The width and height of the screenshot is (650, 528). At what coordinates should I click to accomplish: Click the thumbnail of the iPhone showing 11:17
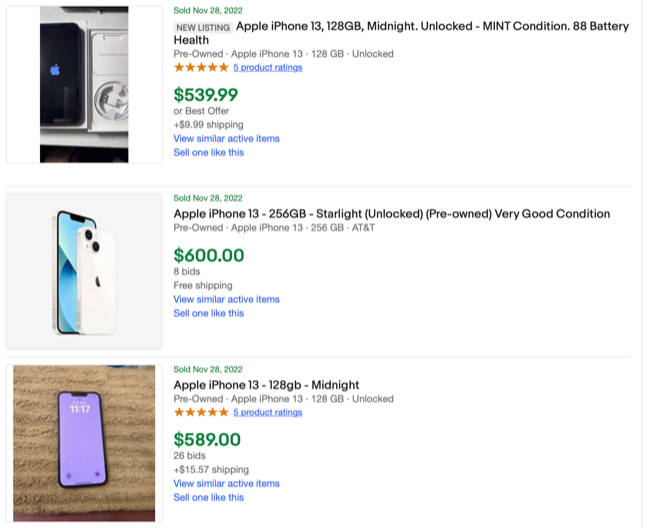84,442
